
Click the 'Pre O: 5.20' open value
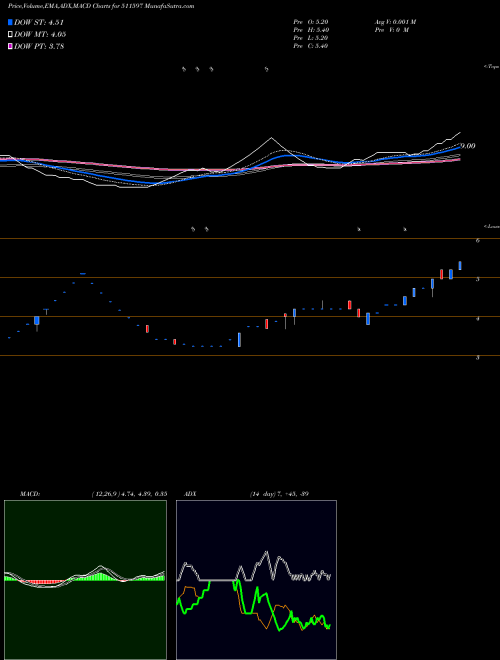click(311, 22)
